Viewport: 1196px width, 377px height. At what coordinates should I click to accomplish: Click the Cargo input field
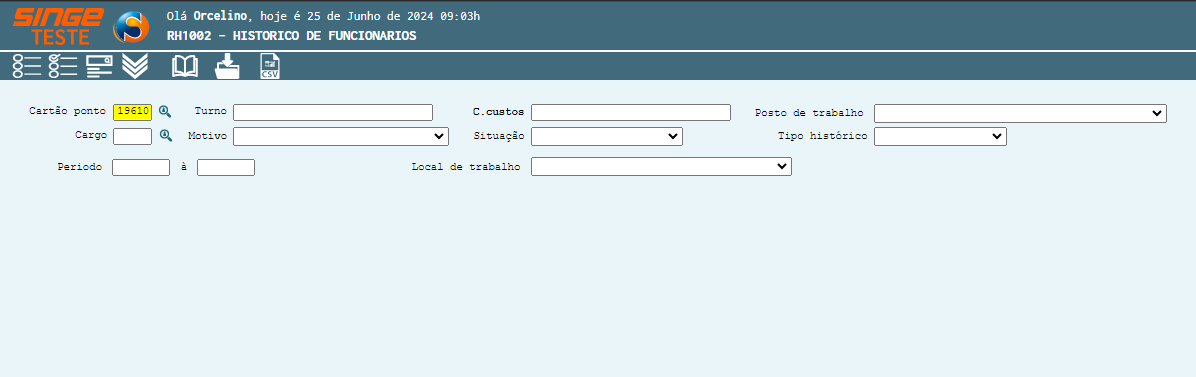pyautogui.click(x=133, y=136)
